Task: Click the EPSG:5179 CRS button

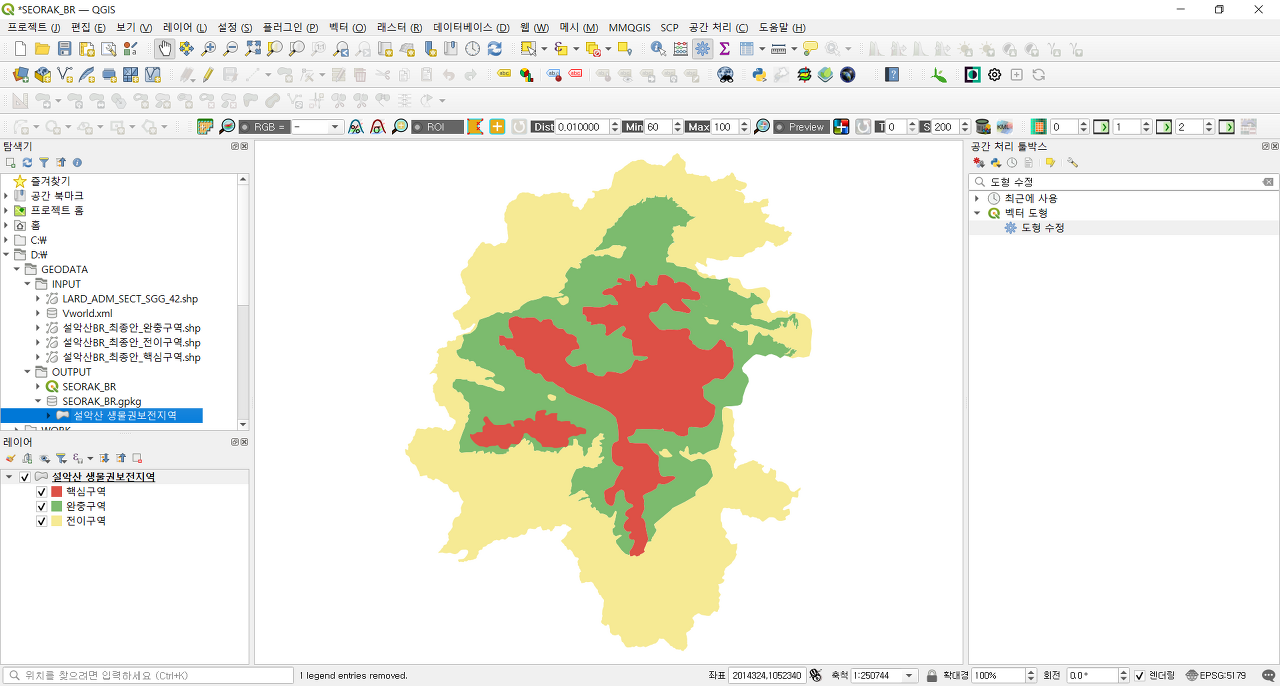Action: [1216, 675]
